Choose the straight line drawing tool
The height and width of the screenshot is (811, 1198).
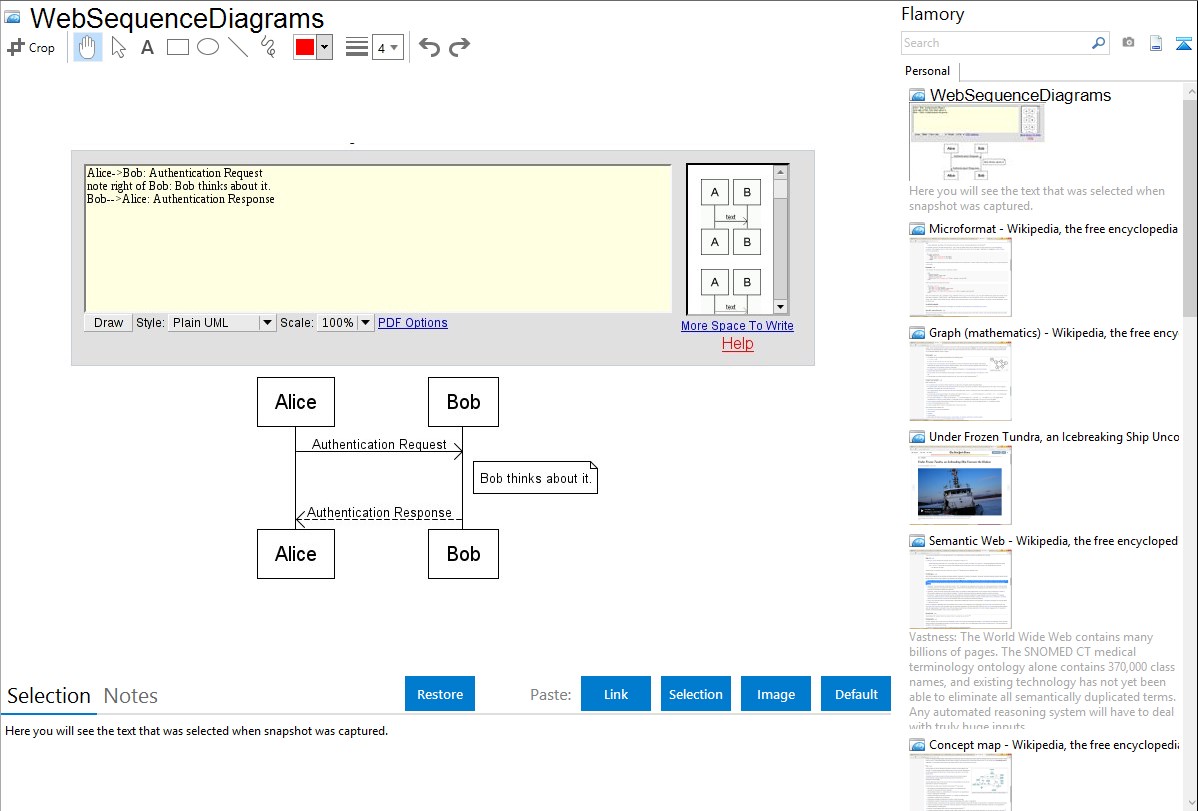tap(238, 47)
